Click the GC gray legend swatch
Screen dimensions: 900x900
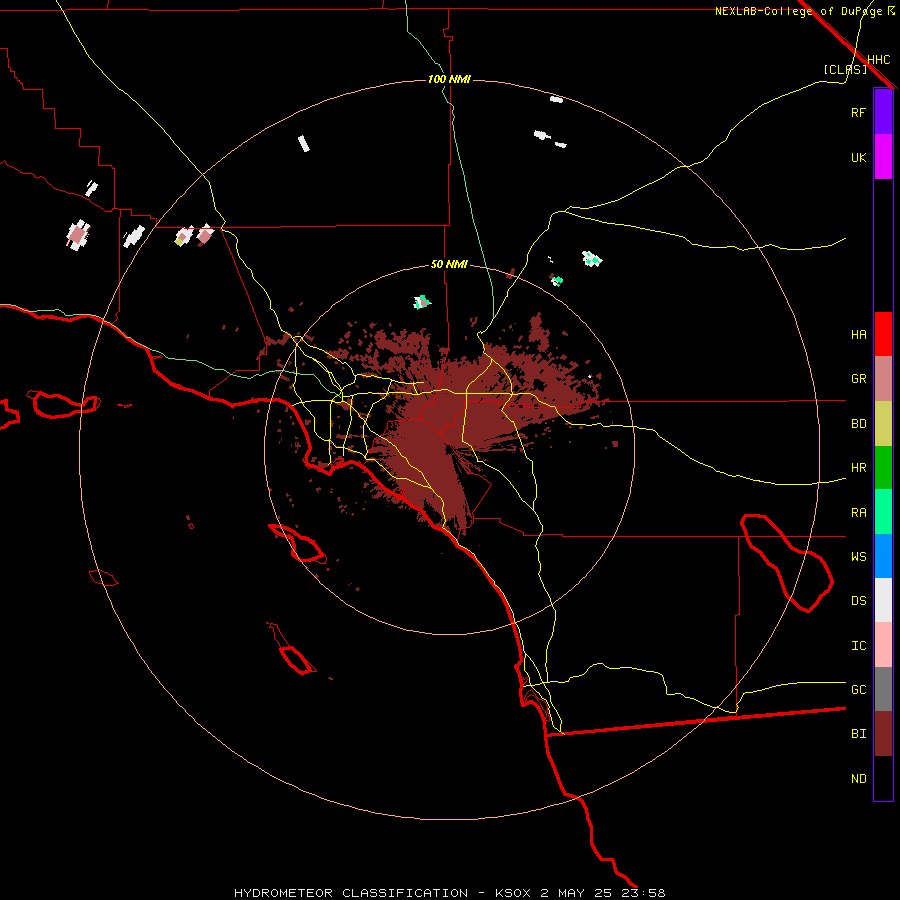click(883, 689)
